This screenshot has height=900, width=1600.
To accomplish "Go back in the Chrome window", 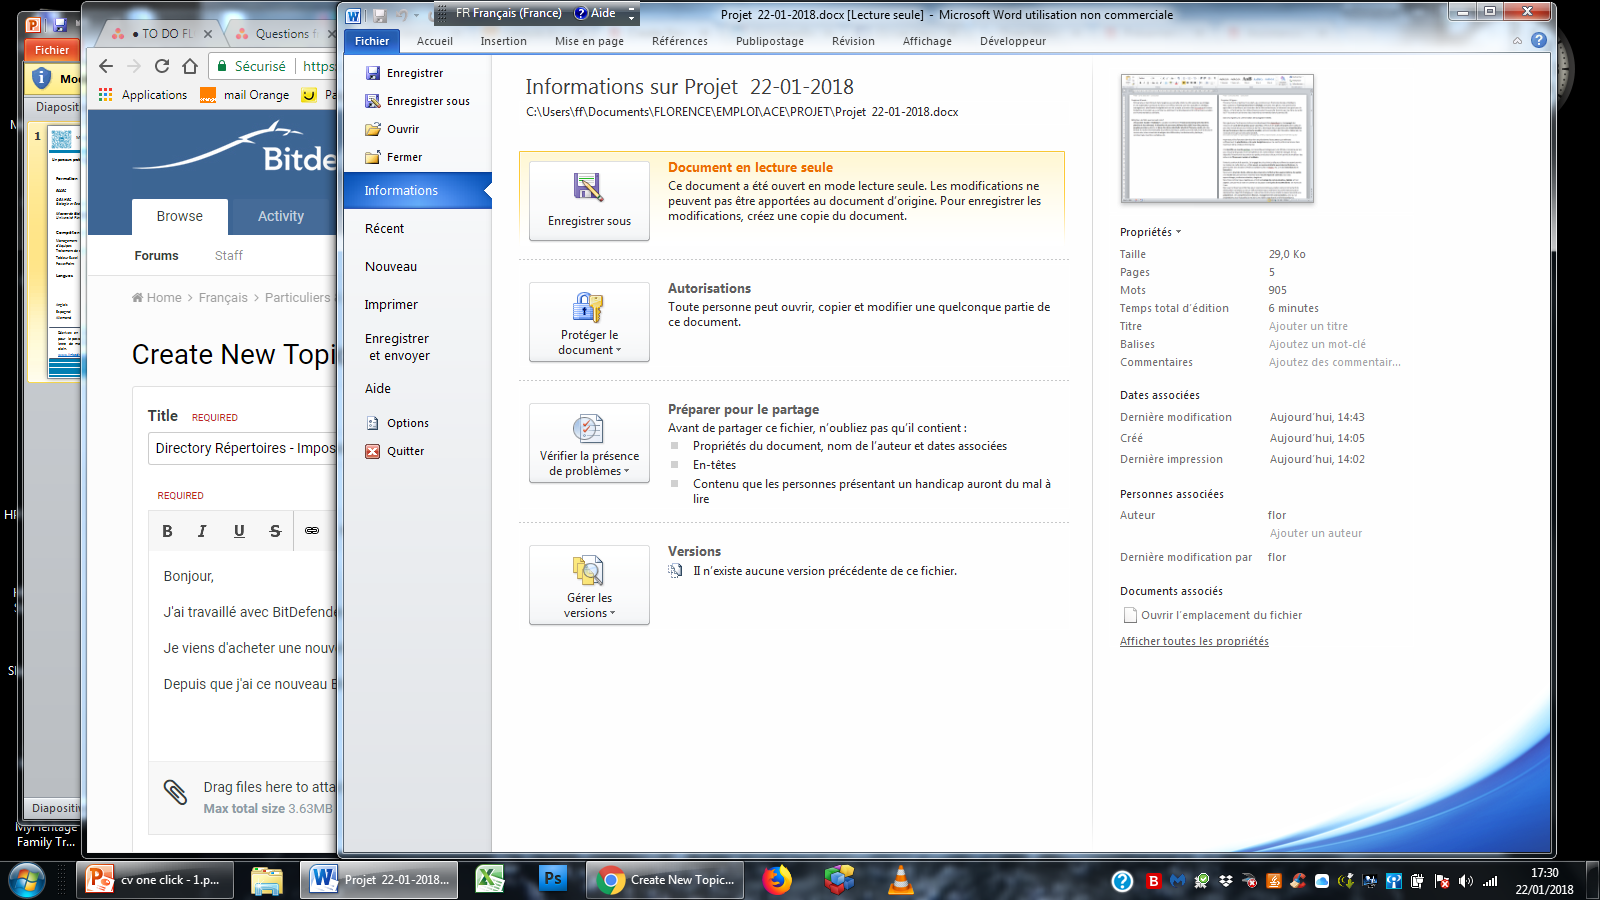I will click(106, 66).
